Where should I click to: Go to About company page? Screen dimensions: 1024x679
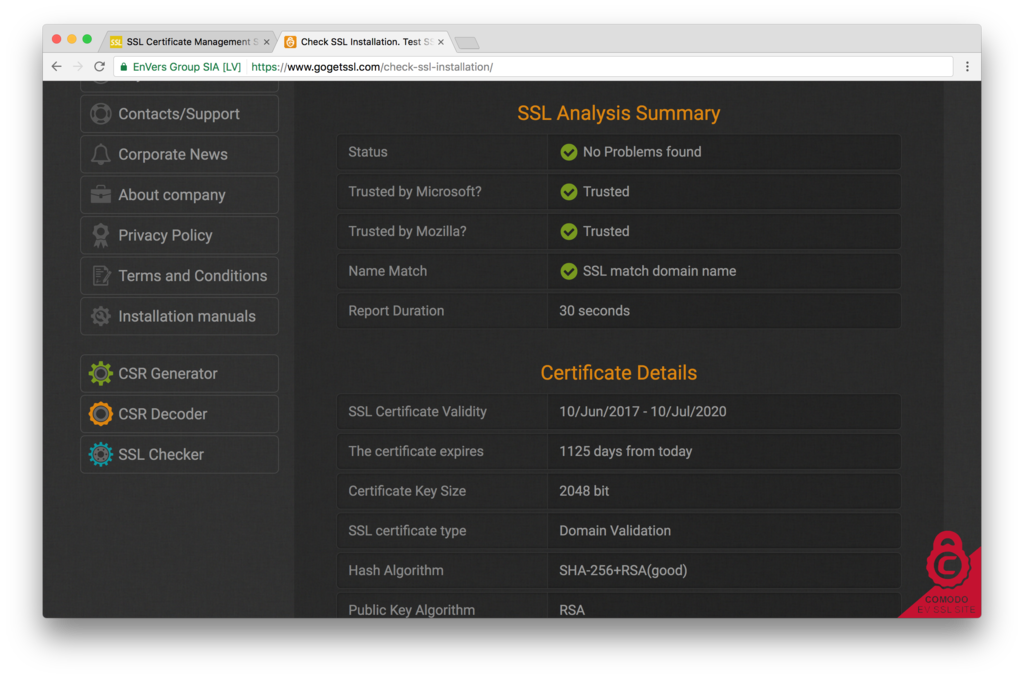pyautogui.click(x=180, y=195)
